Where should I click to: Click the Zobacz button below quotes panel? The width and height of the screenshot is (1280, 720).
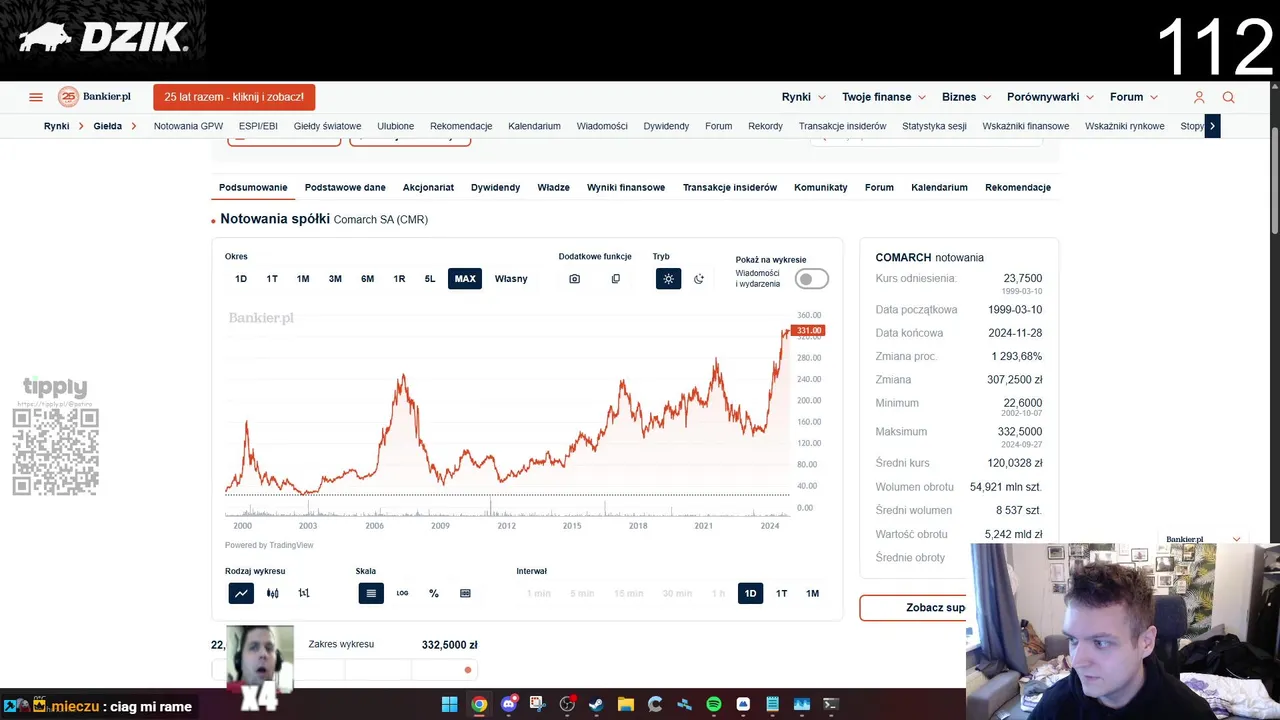point(913,607)
